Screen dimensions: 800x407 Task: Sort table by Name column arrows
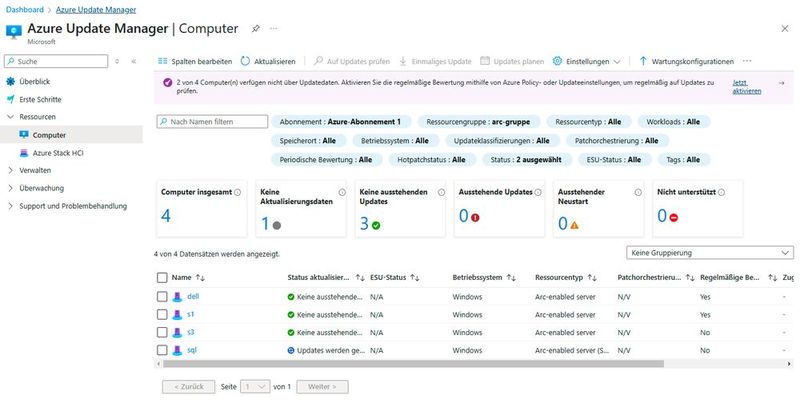(200, 278)
